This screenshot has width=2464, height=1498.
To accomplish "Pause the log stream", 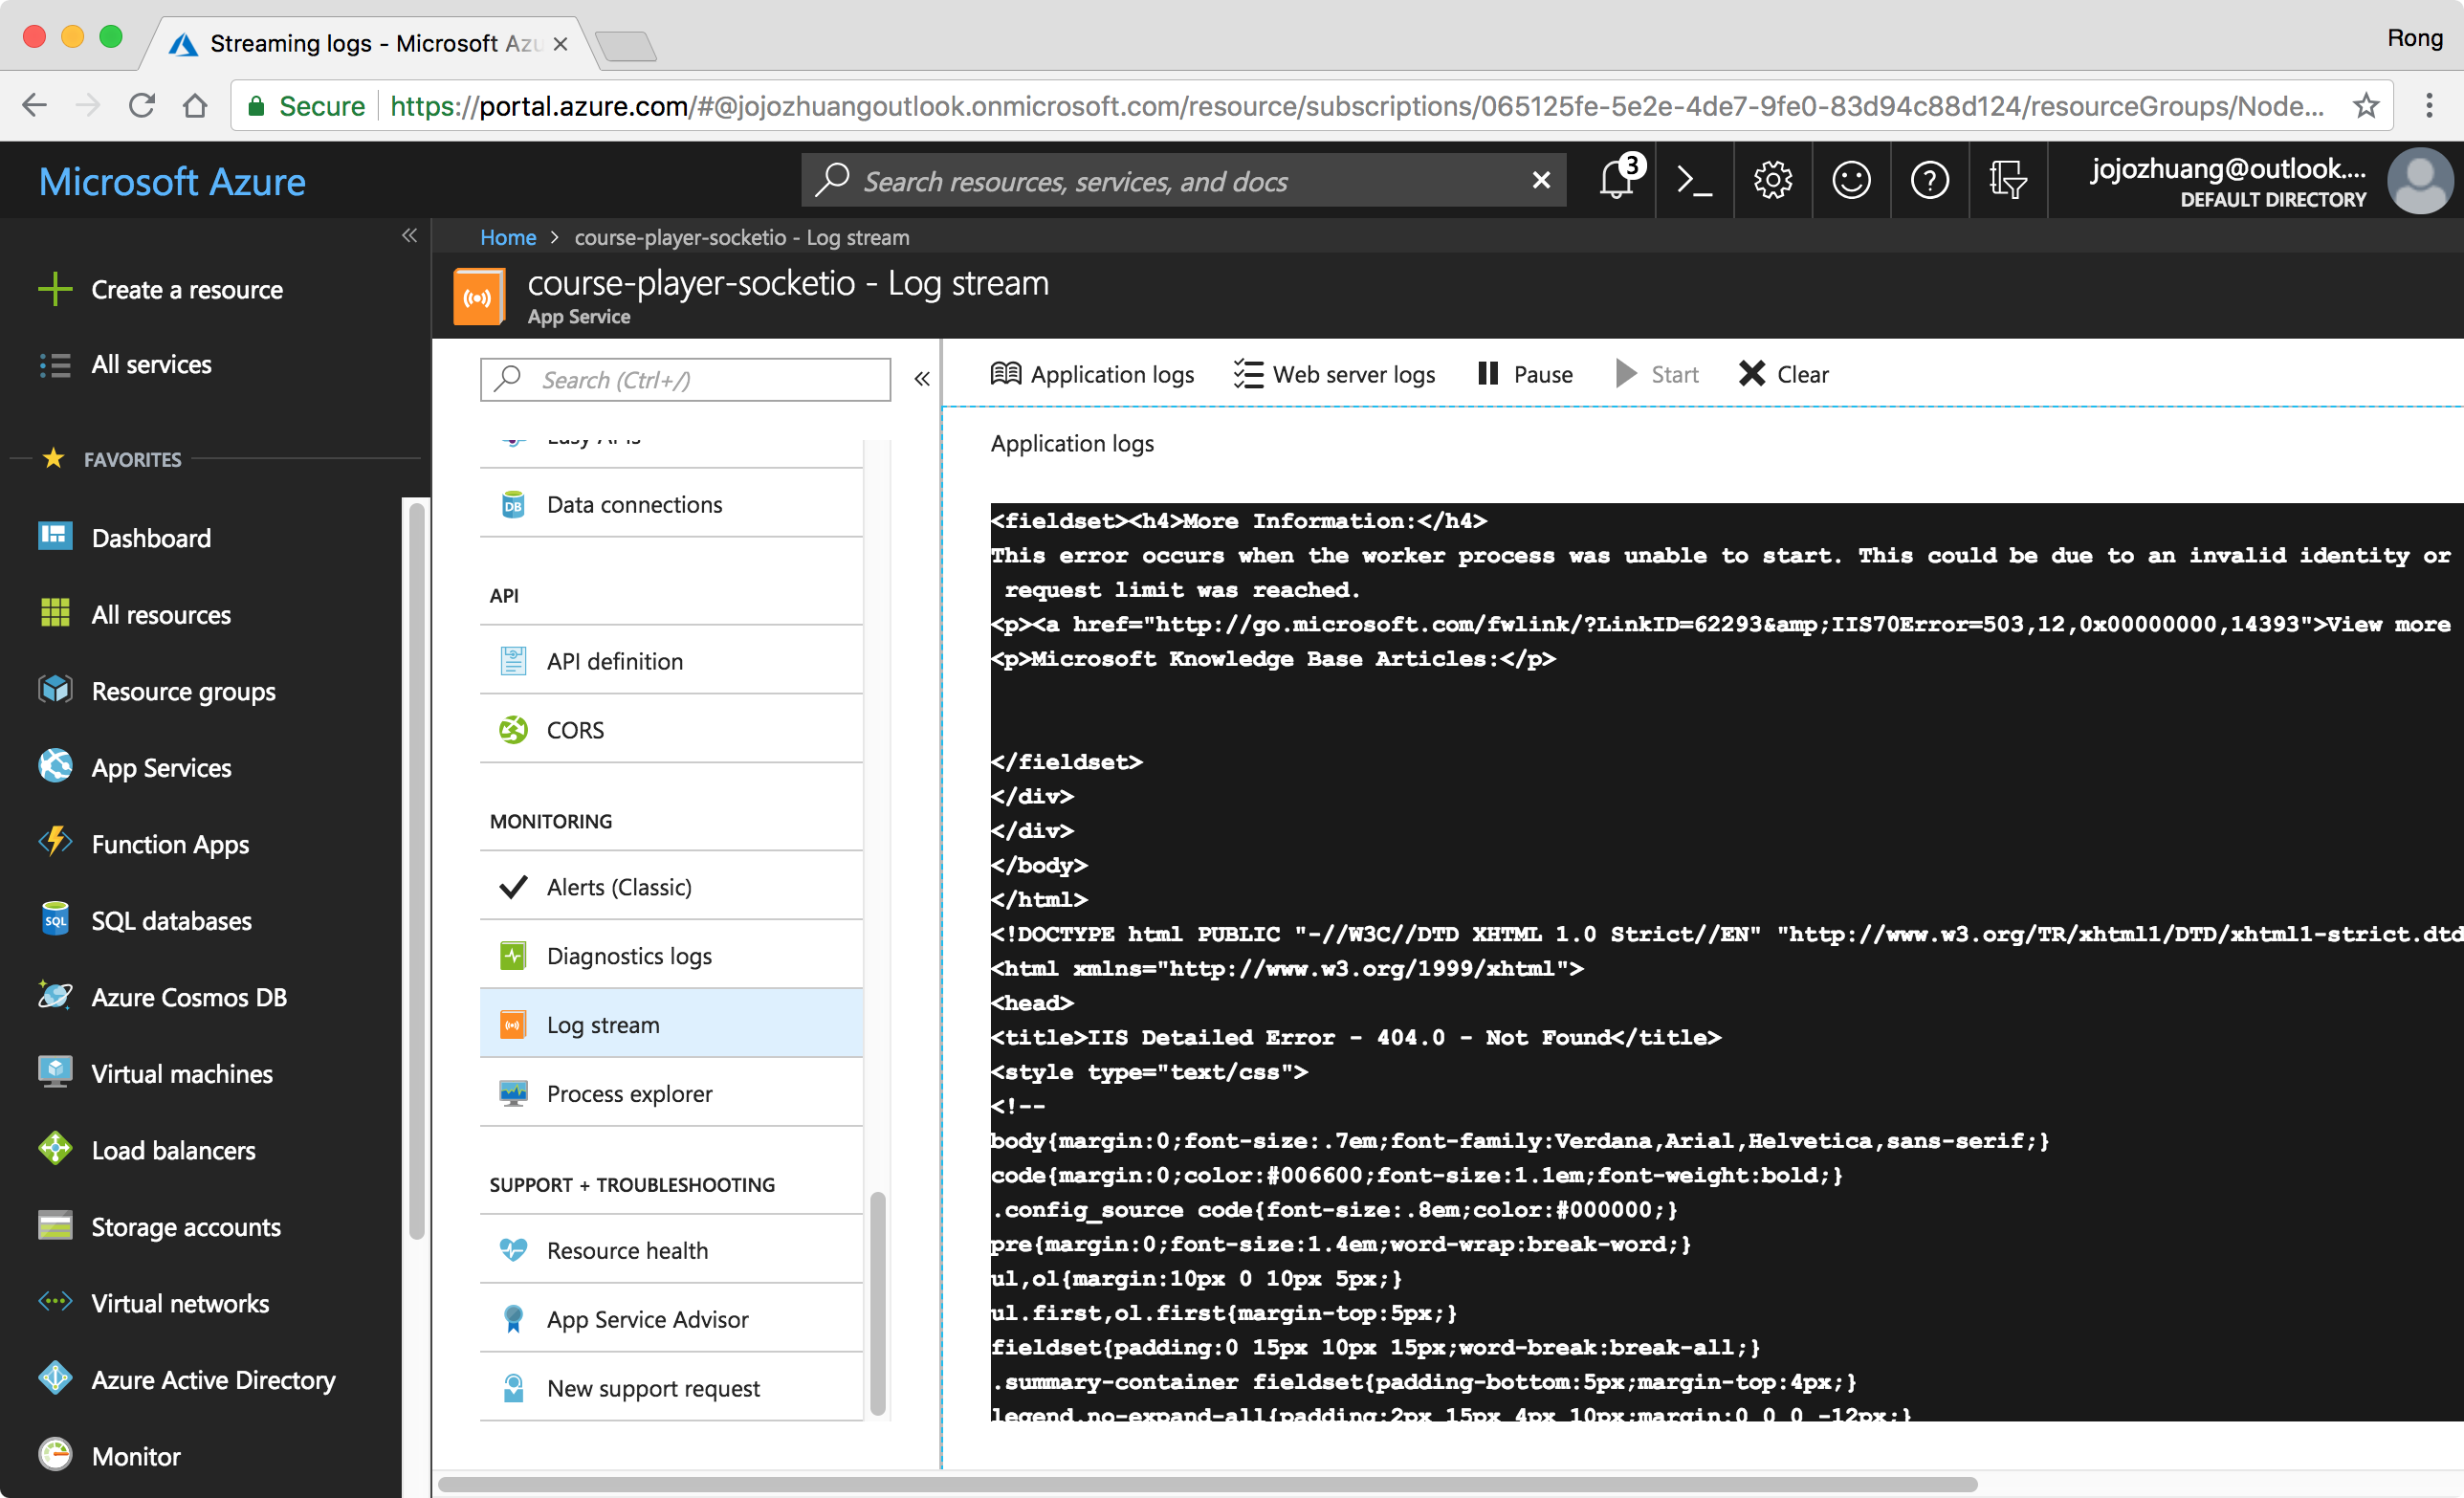I will [x=1525, y=374].
